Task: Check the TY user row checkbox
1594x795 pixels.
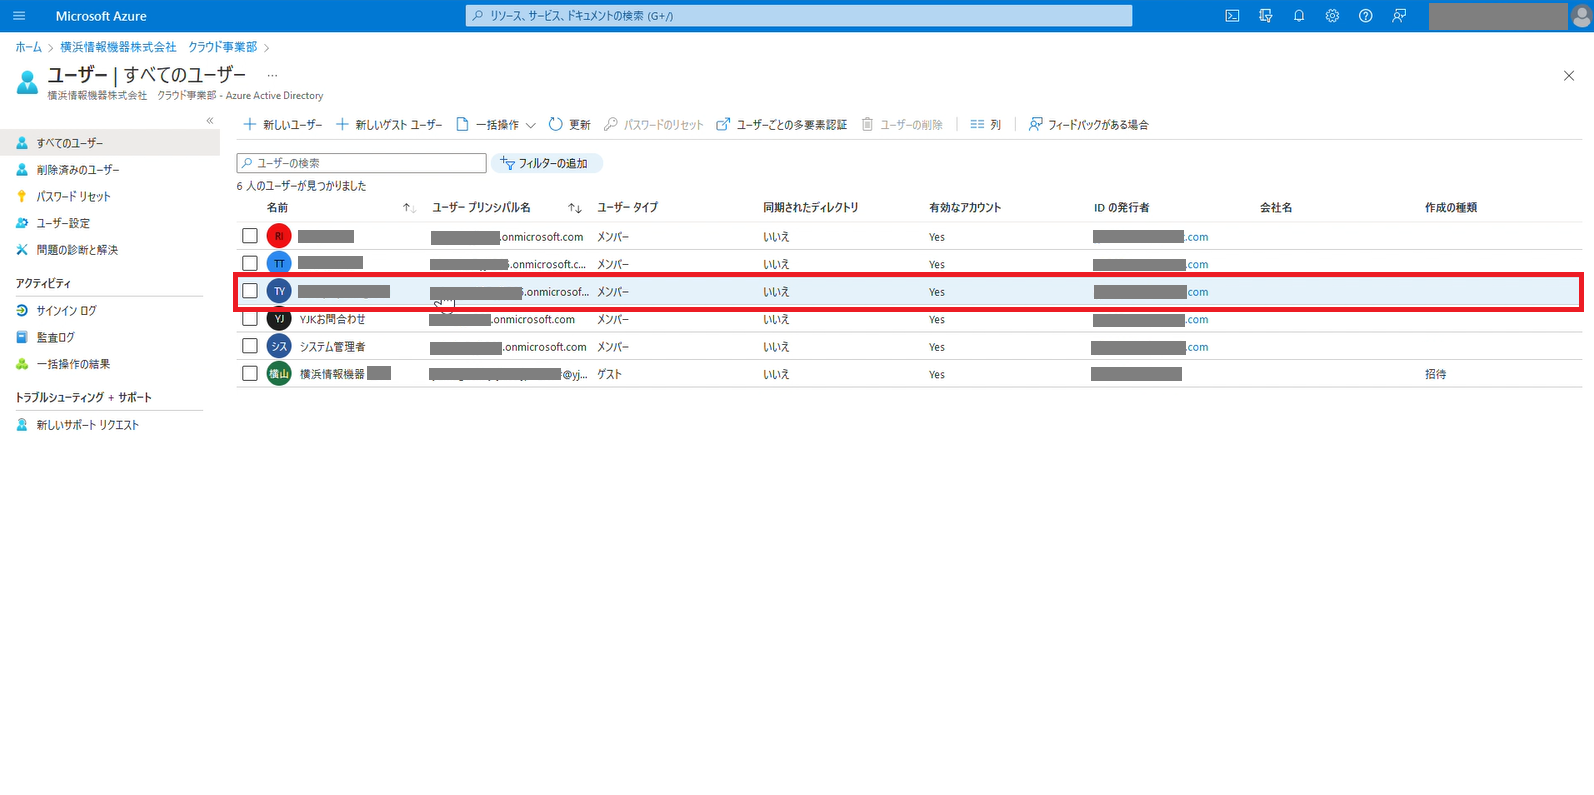Action: click(250, 291)
